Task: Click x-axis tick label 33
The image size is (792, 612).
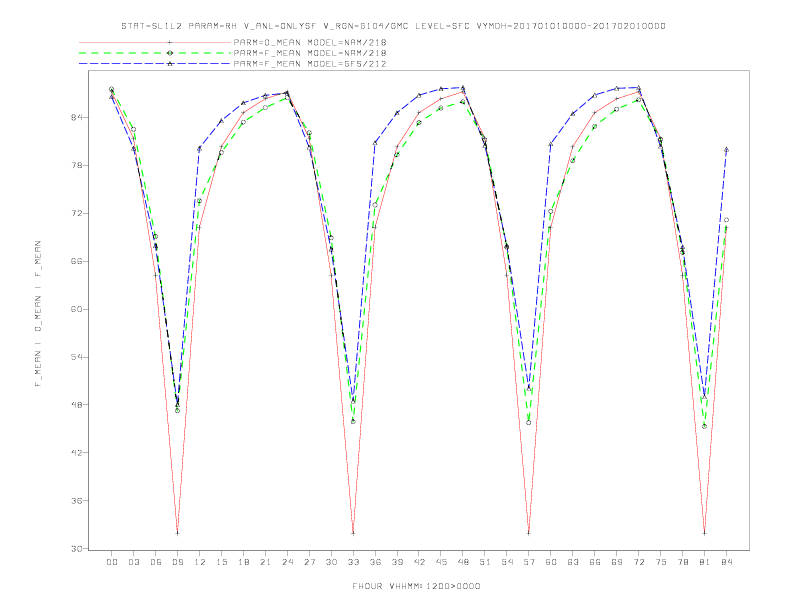Action: tap(353, 562)
